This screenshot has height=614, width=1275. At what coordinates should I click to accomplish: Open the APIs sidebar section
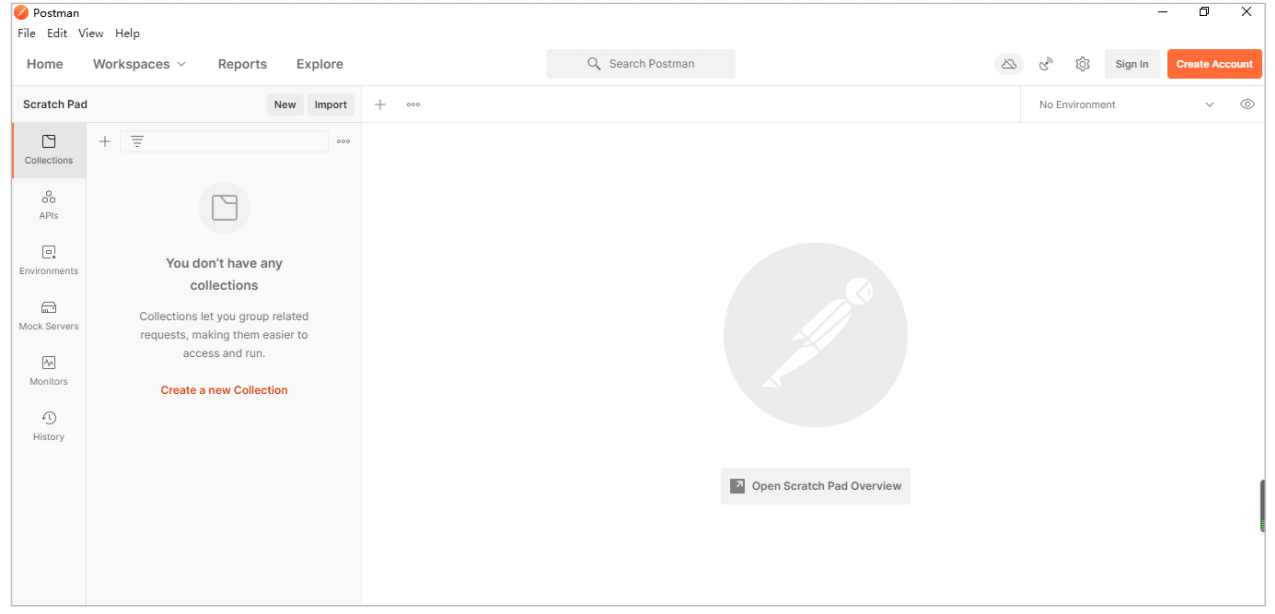[49, 205]
